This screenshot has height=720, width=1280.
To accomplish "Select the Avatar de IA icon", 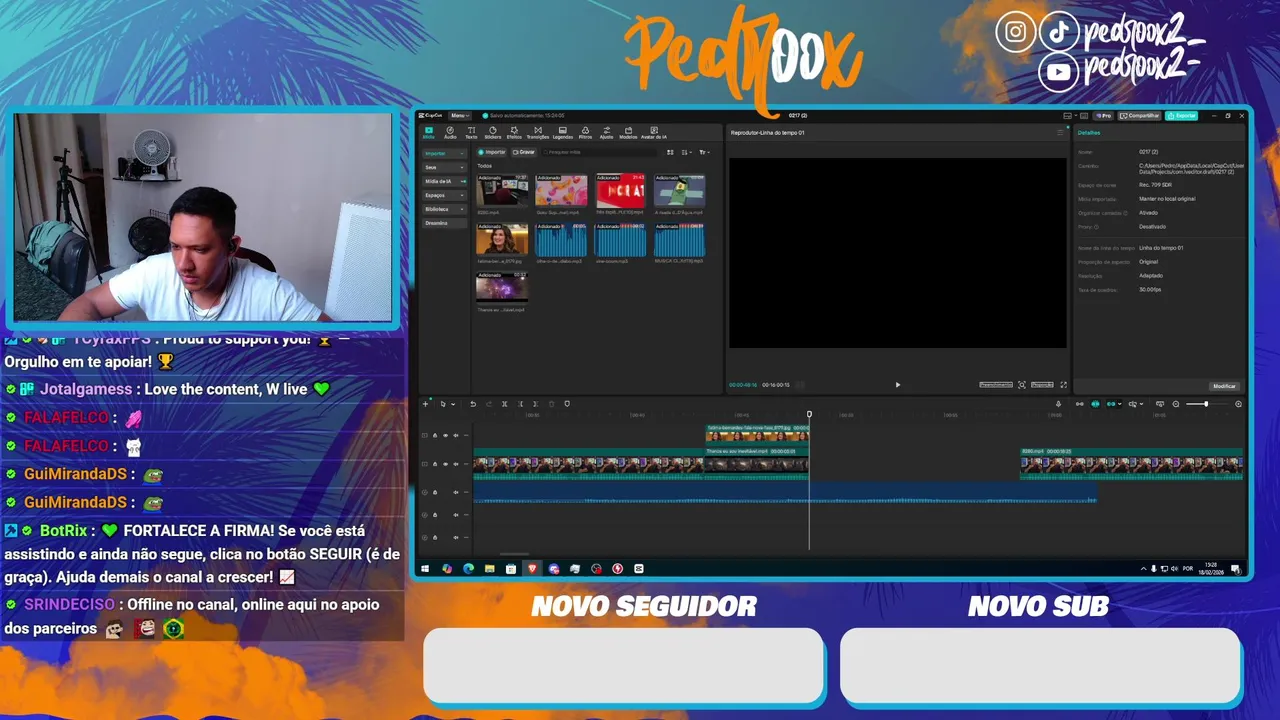I will pyautogui.click(x=654, y=132).
